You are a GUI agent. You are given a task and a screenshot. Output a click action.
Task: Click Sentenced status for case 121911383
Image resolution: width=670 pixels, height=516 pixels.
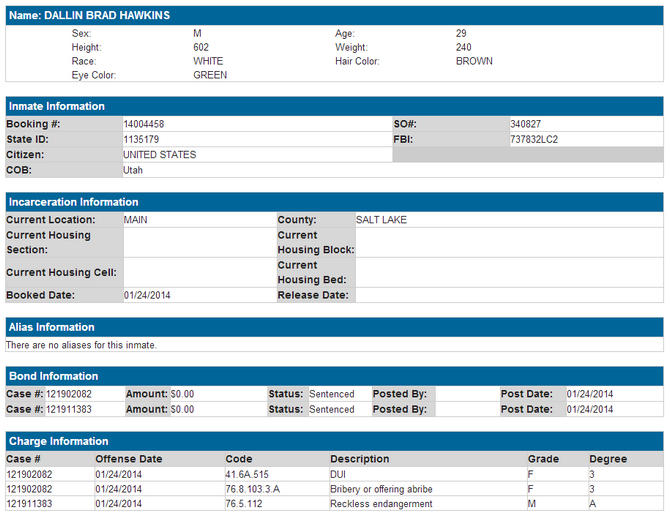tap(332, 410)
